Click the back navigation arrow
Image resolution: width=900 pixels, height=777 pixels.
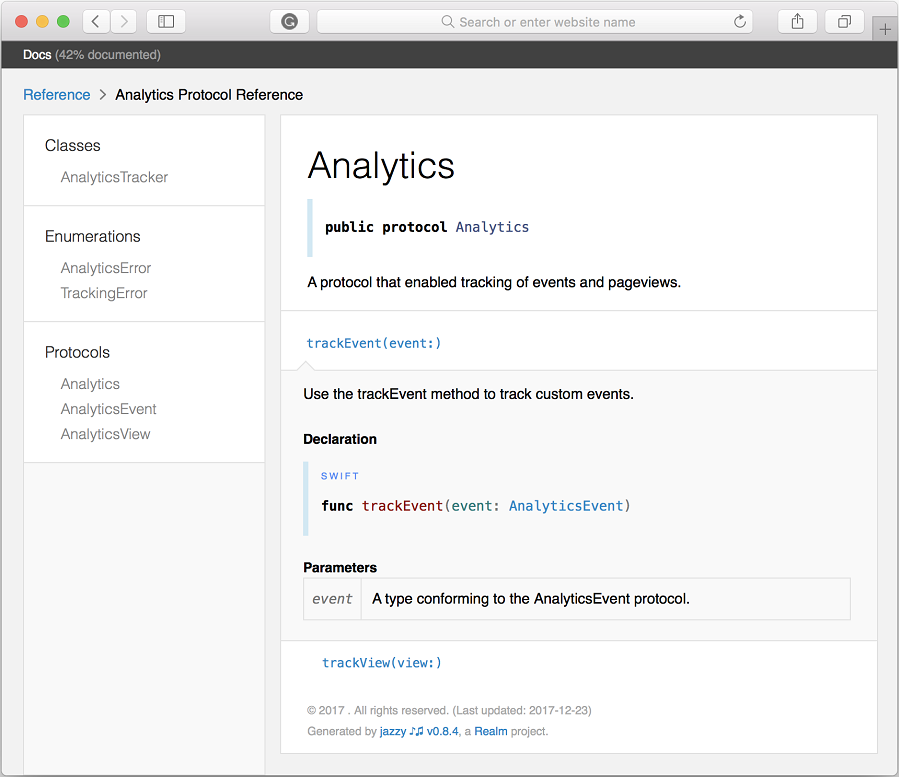pyautogui.click(x=95, y=21)
